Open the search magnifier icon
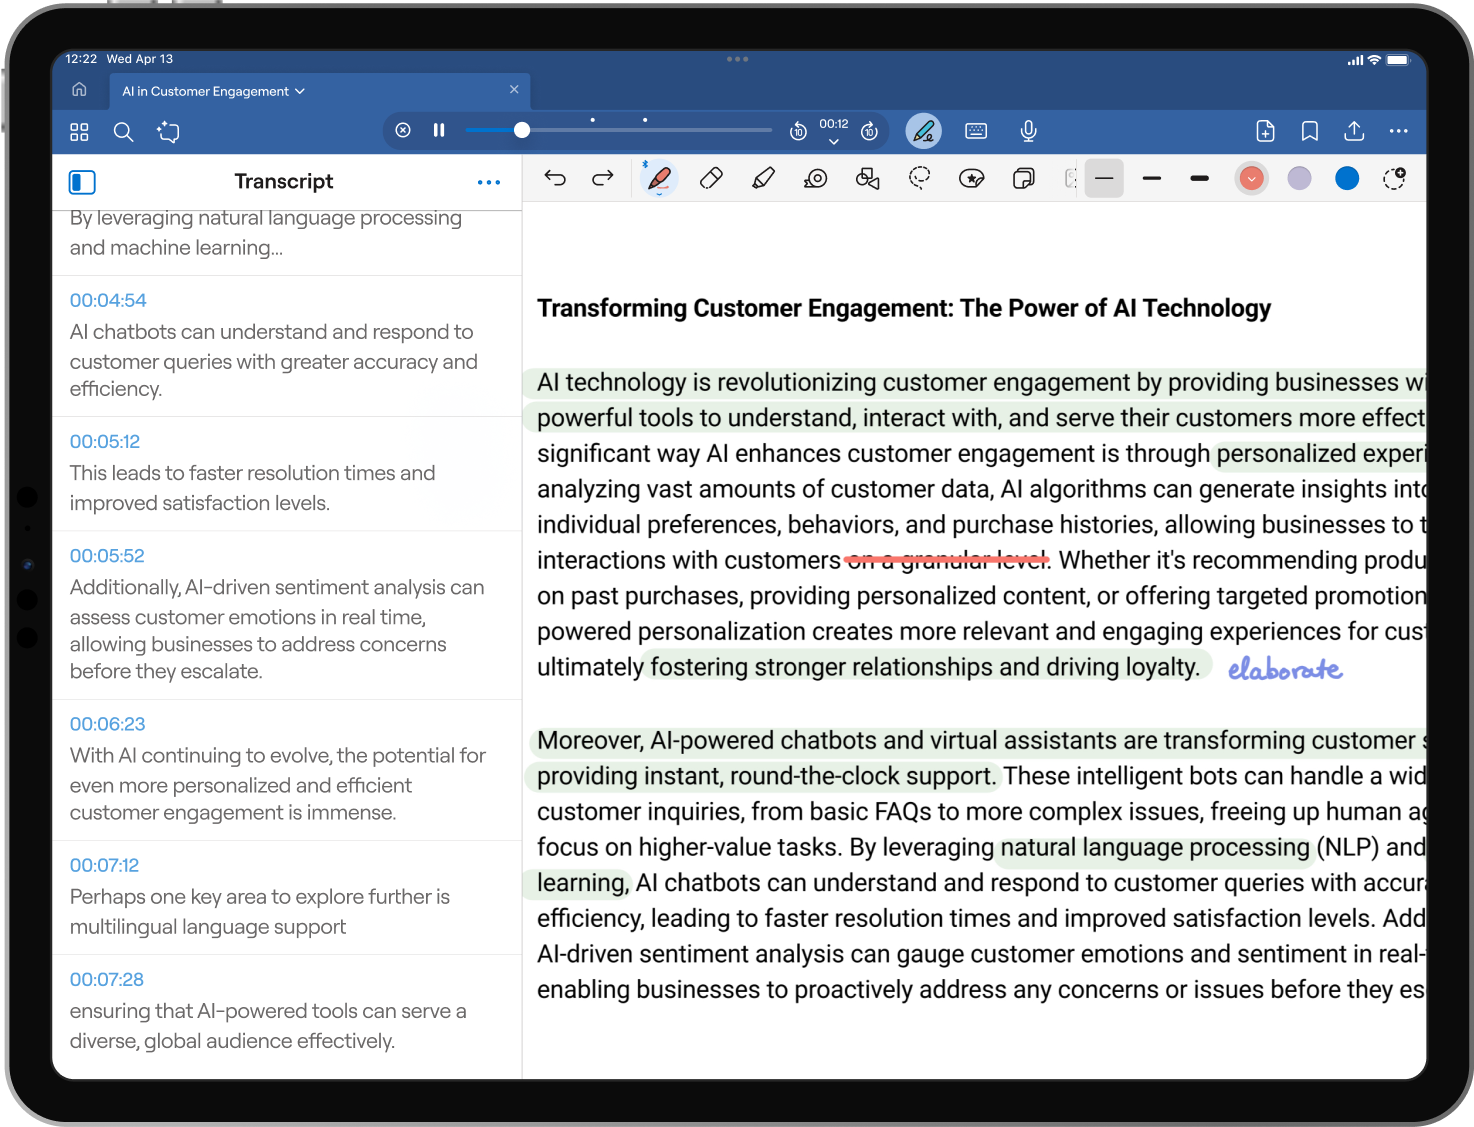 click(x=123, y=132)
